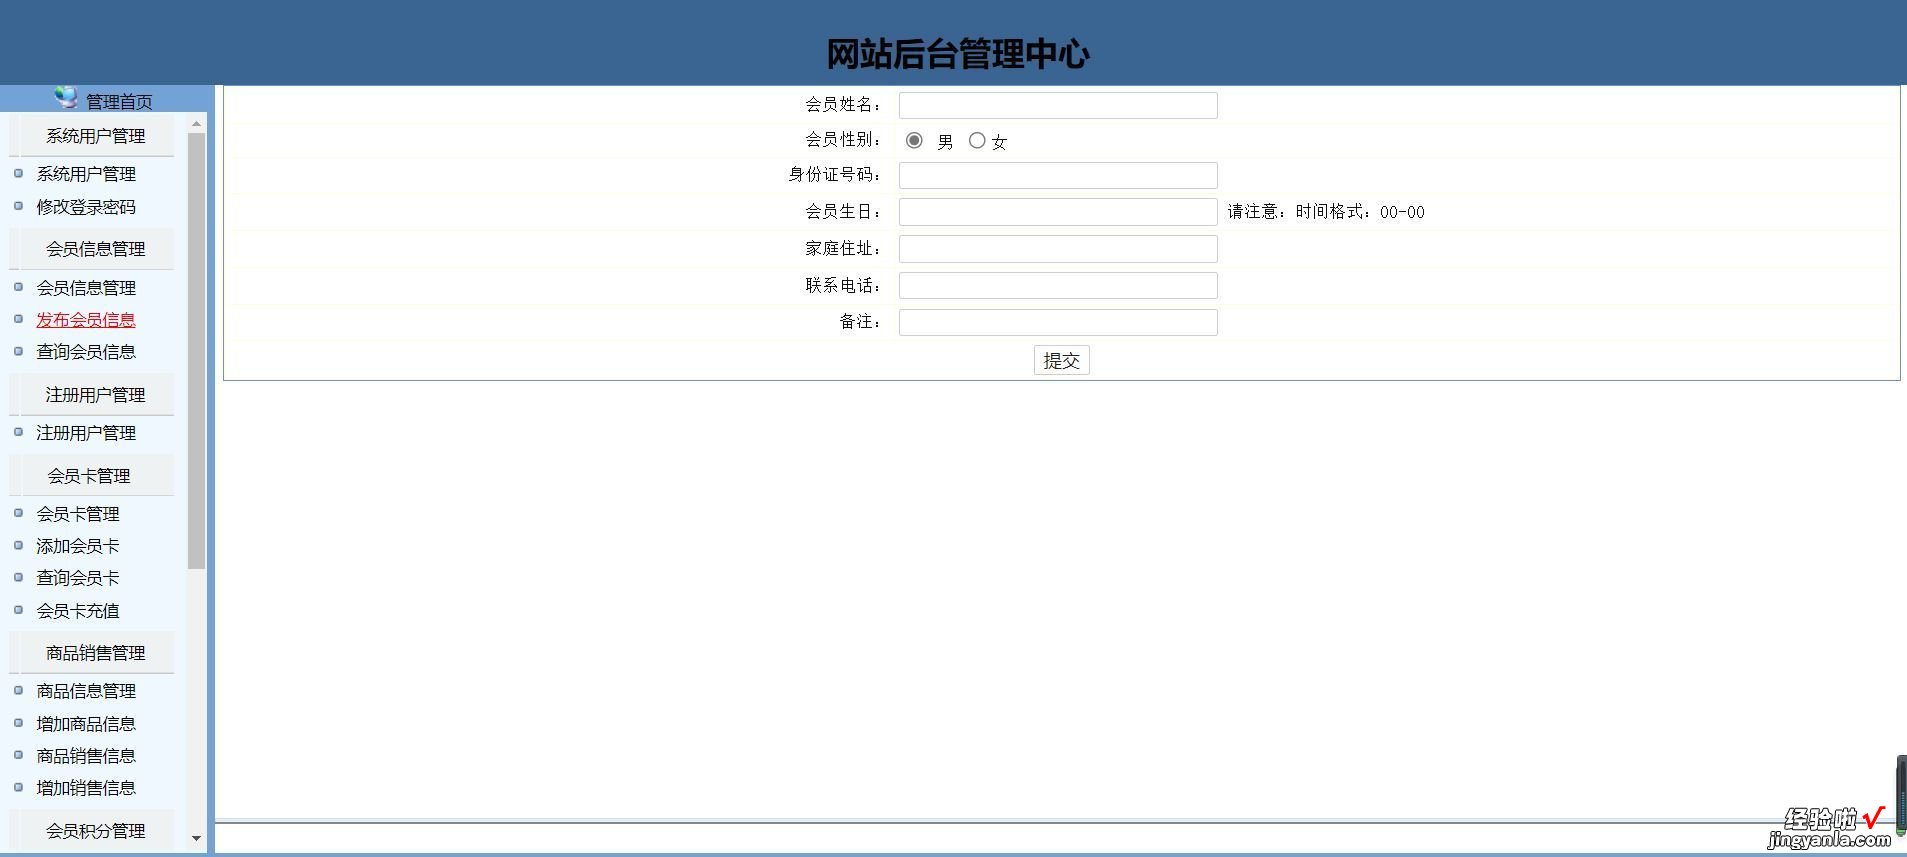Click the bullet icon beside 查询会员信息
1907x857 pixels.
pos(18,351)
